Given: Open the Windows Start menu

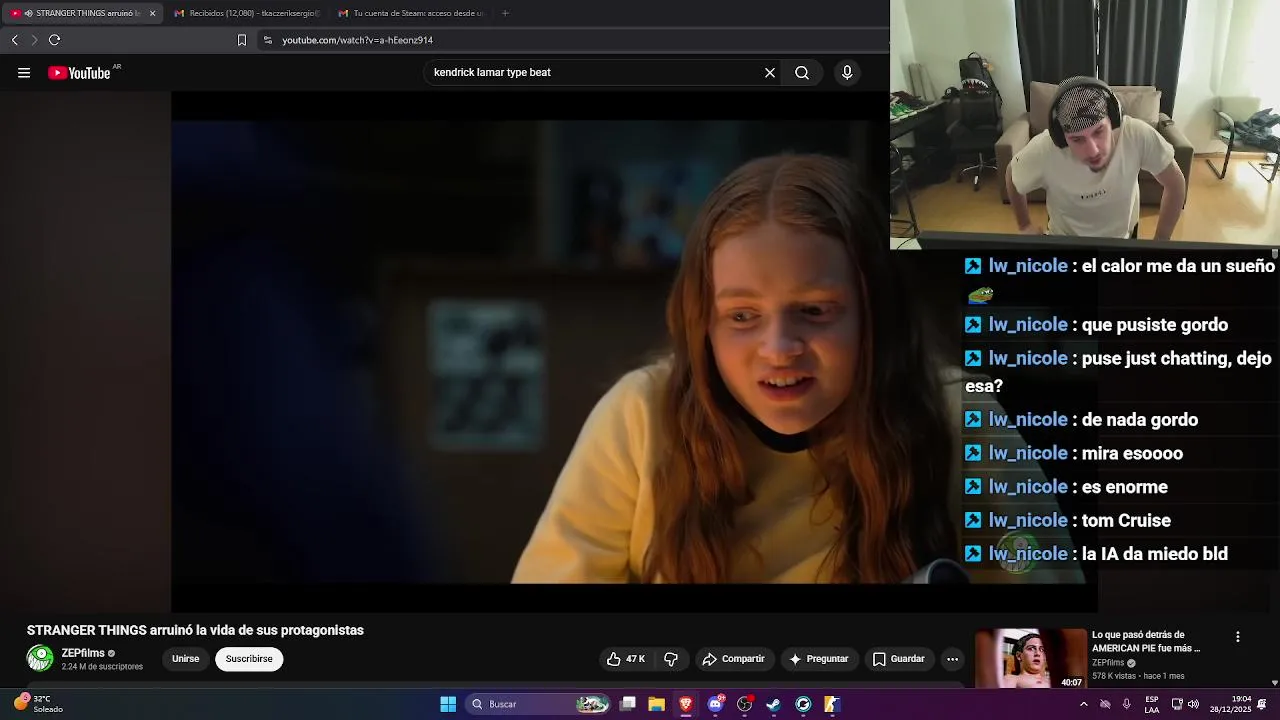Looking at the screenshot, I should pos(448,704).
